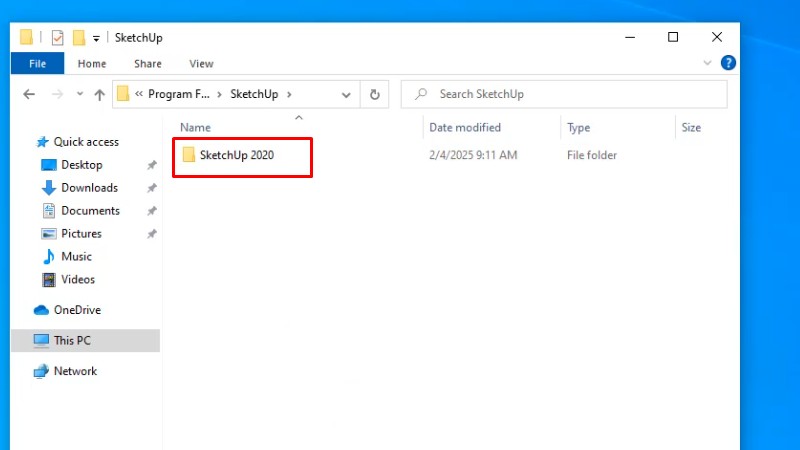Toggle the pin beside Downloads
This screenshot has height=450, width=800.
click(x=152, y=188)
